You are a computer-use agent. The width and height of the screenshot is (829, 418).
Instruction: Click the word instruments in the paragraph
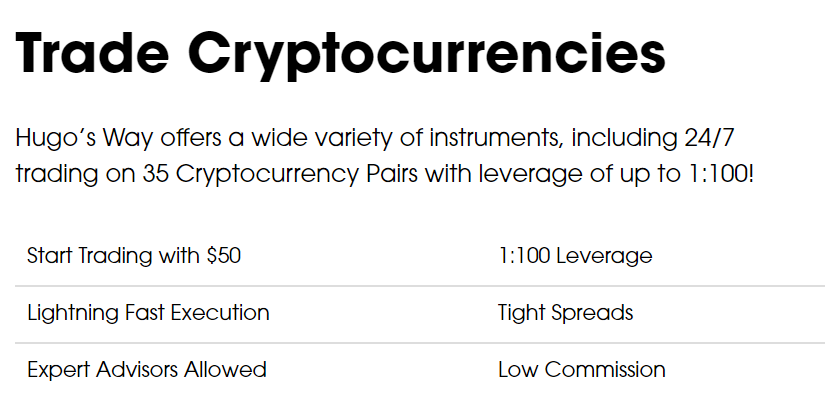pos(496,137)
